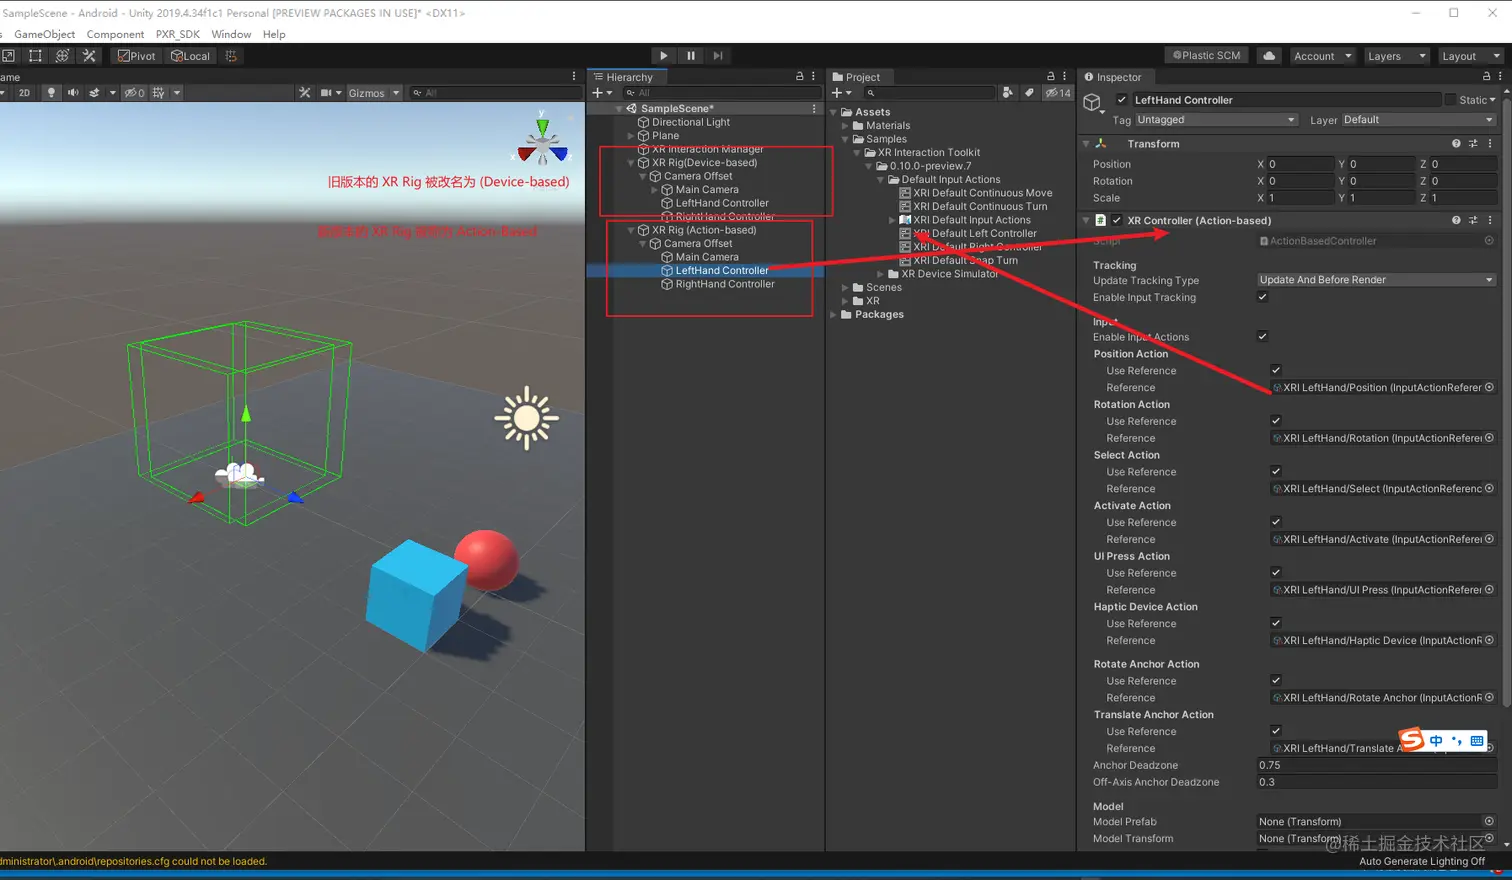Open the Window menu
Screen dimensions: 1512x880
pos(231,34)
